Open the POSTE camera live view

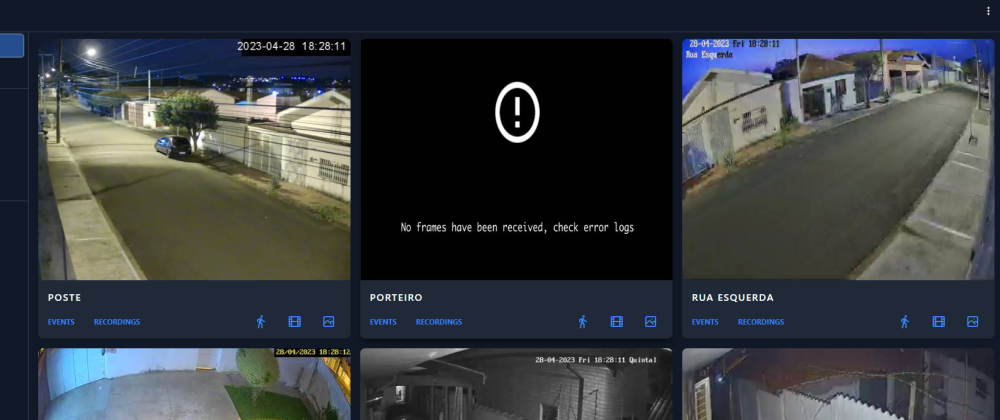click(x=195, y=159)
